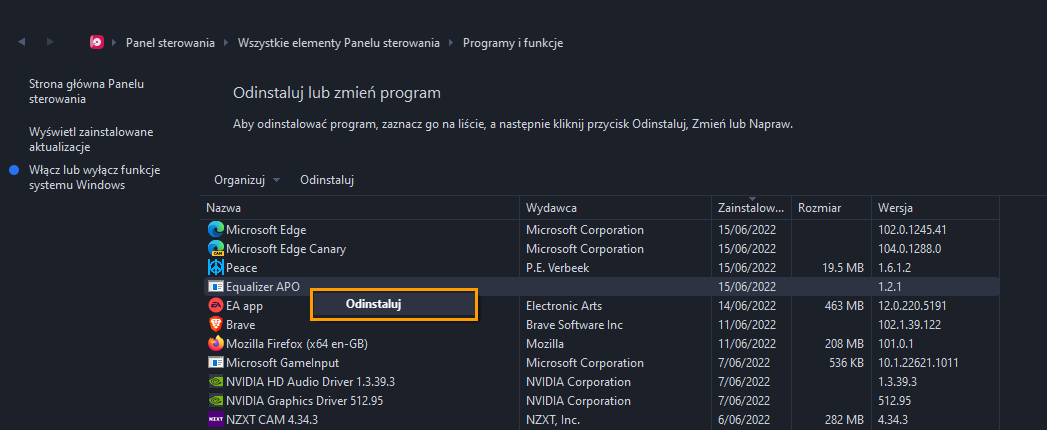This screenshot has width=1047, height=430.
Task: Click publisher NZXT, Inc.
Action: [x=552, y=420]
